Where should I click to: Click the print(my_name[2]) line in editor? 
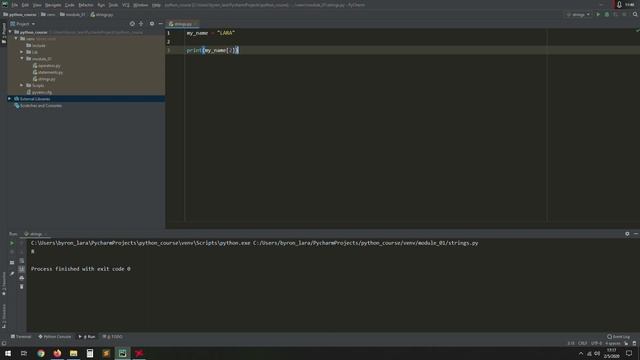[212, 50]
